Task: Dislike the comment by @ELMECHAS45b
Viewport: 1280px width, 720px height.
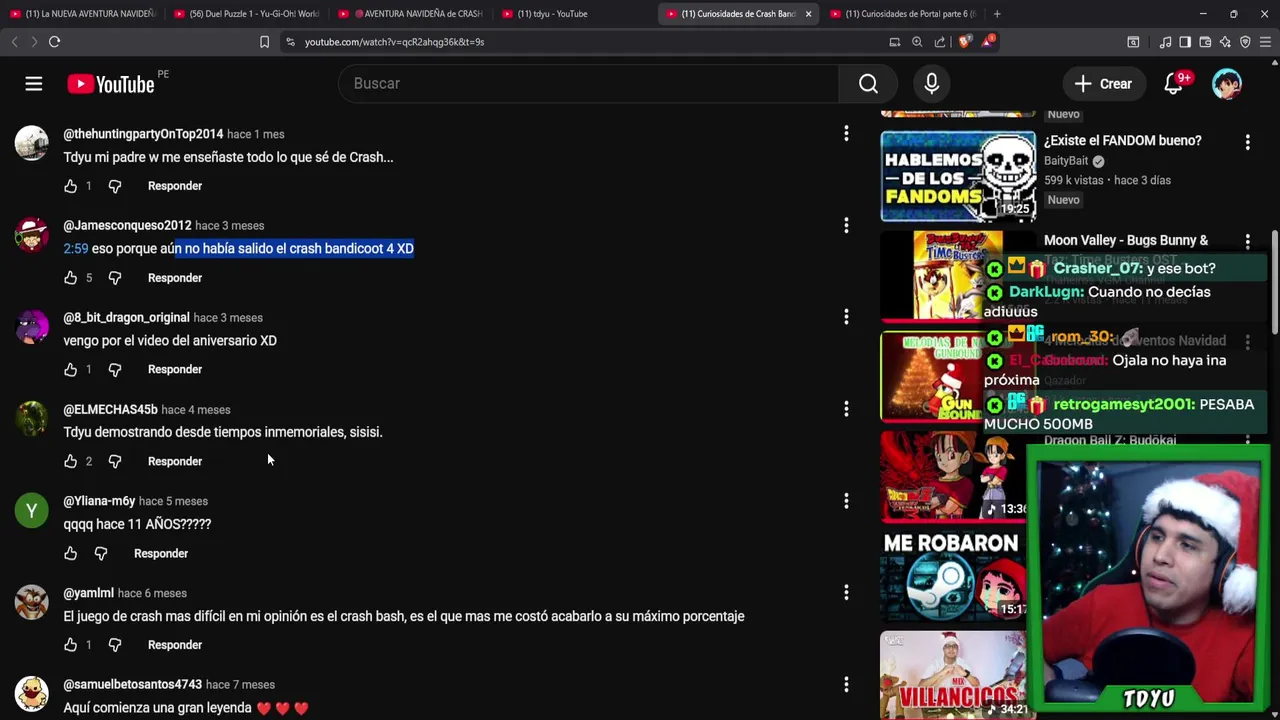Action: (x=114, y=462)
